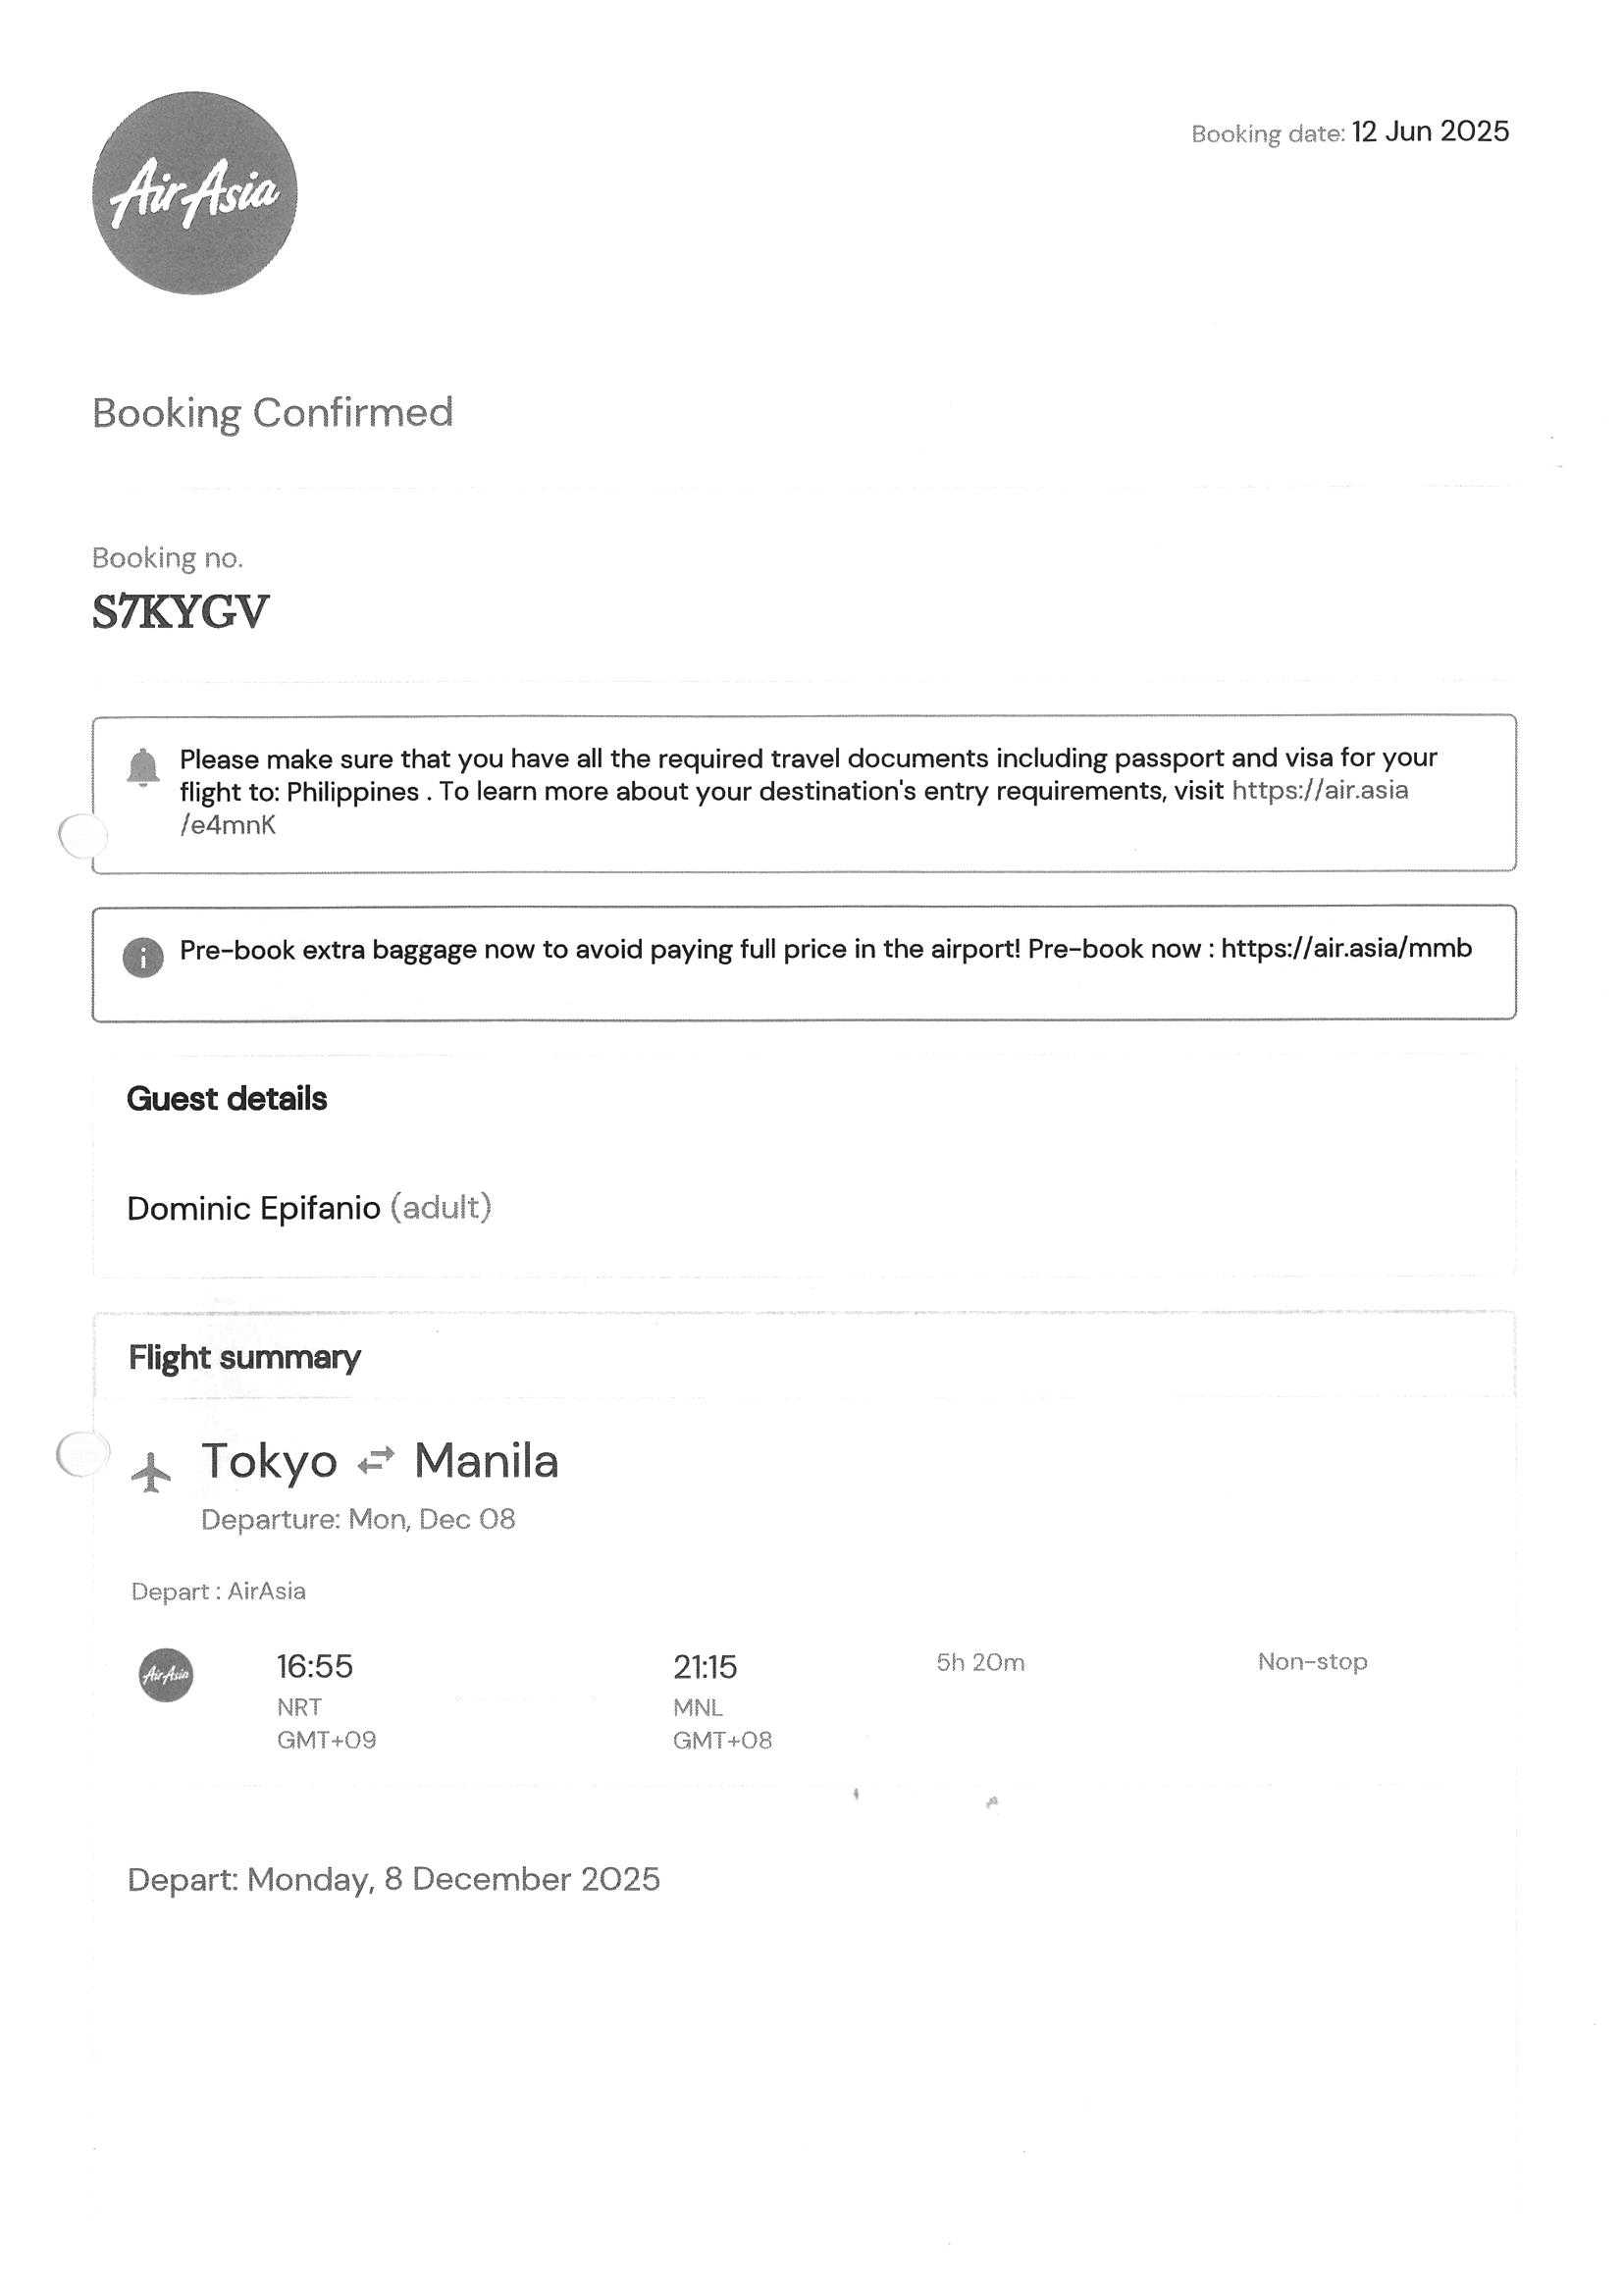Image resolution: width=1623 pixels, height=2296 pixels.
Task: Click the 5h 20m flight duration
Action: pos(979,1662)
